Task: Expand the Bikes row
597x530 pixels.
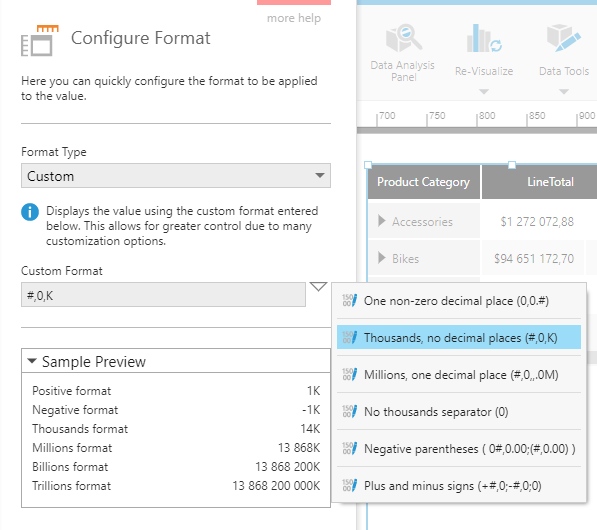Action: (x=382, y=258)
